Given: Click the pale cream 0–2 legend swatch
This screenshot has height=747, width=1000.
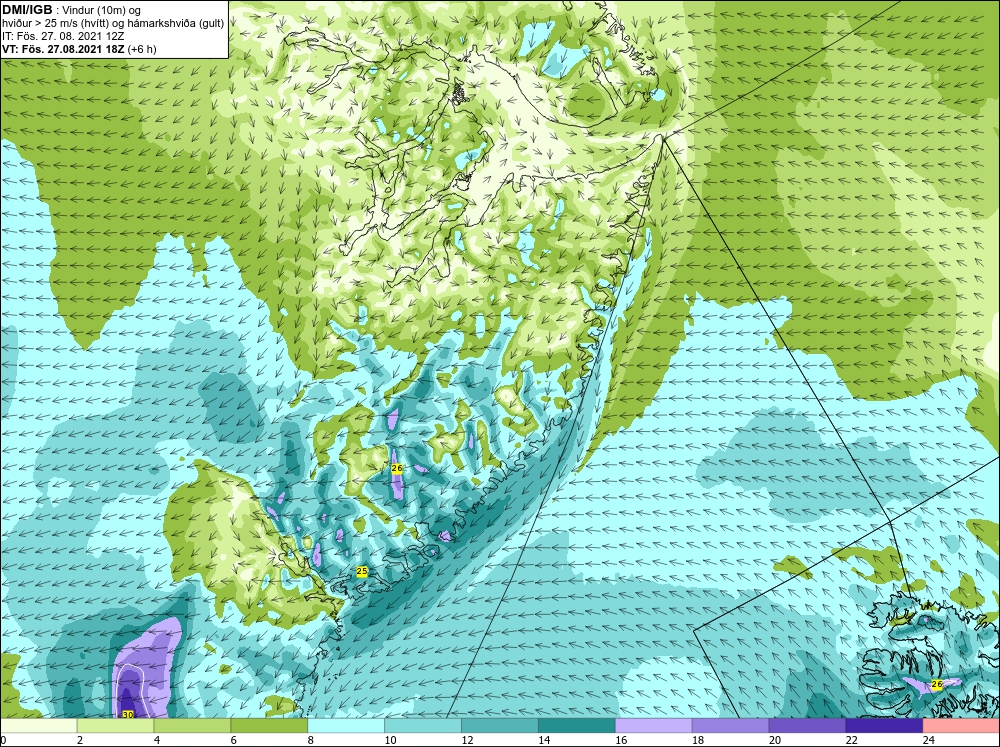Looking at the screenshot, I should pos(38,726).
